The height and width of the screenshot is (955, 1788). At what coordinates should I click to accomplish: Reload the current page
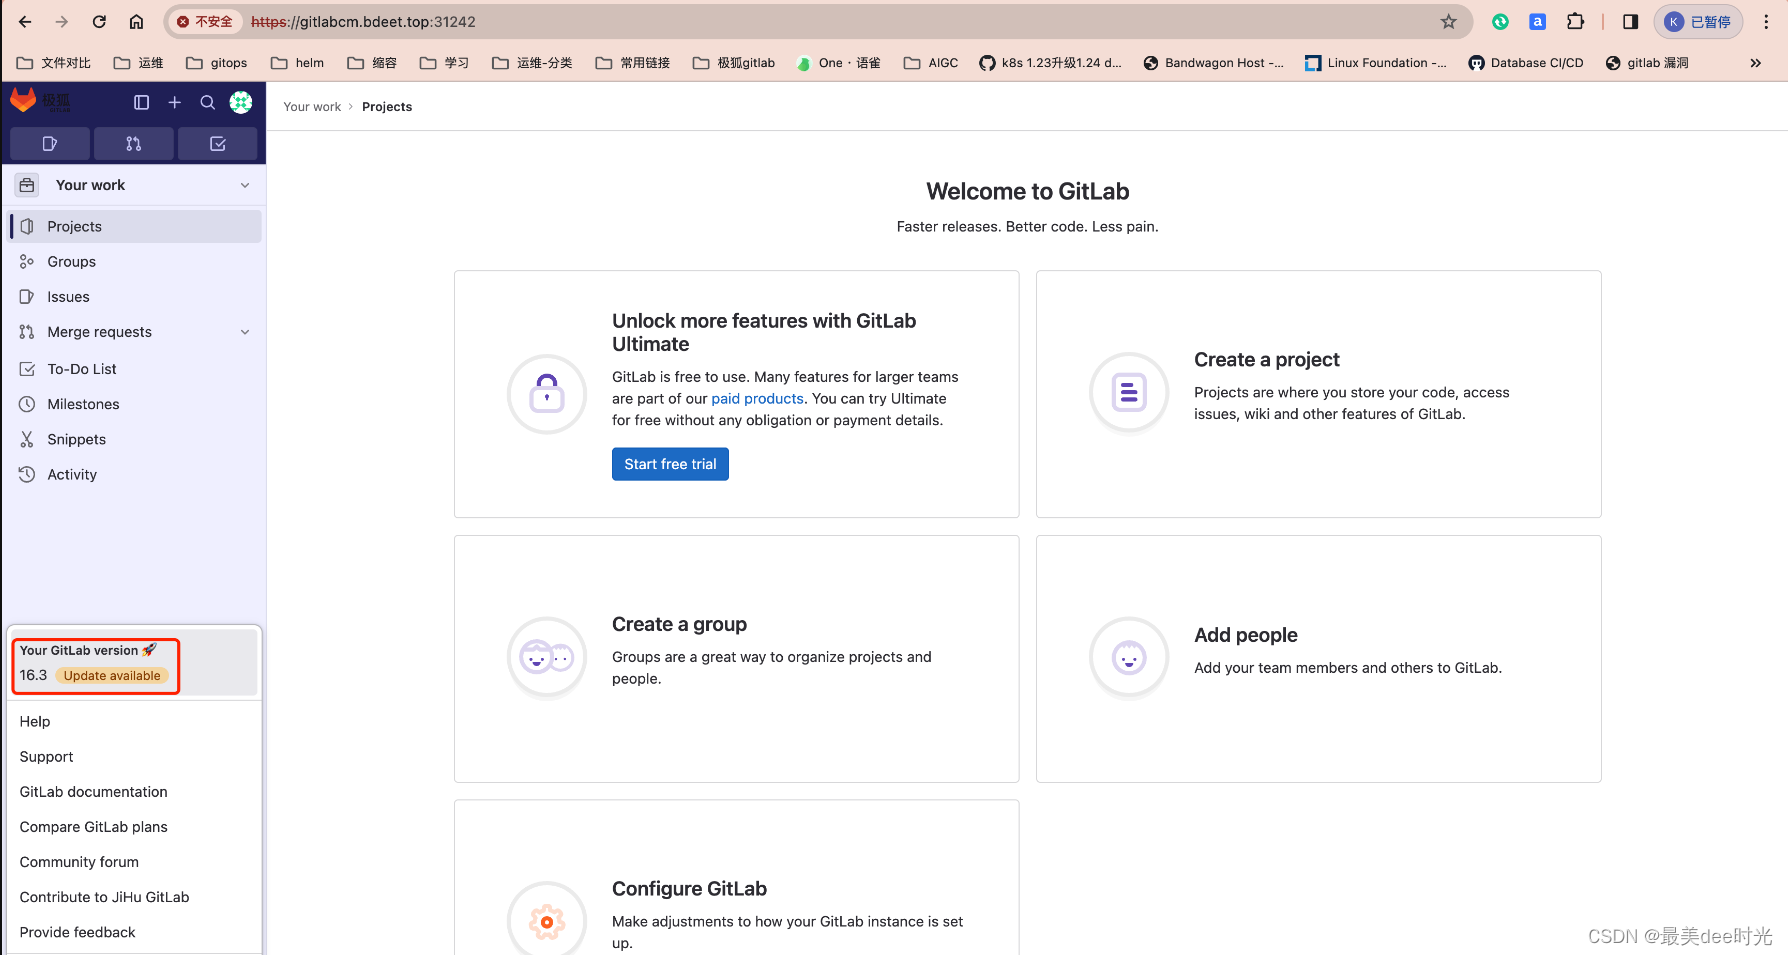[x=99, y=22]
